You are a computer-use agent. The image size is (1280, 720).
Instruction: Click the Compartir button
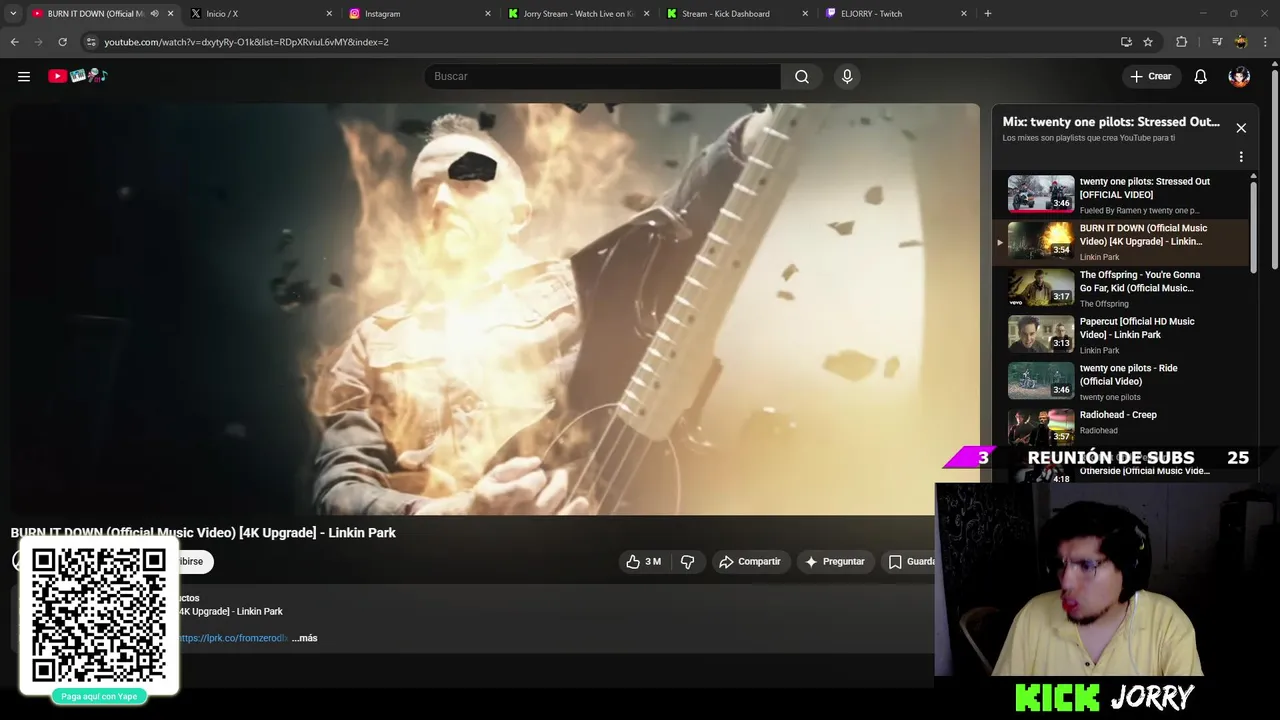750,562
